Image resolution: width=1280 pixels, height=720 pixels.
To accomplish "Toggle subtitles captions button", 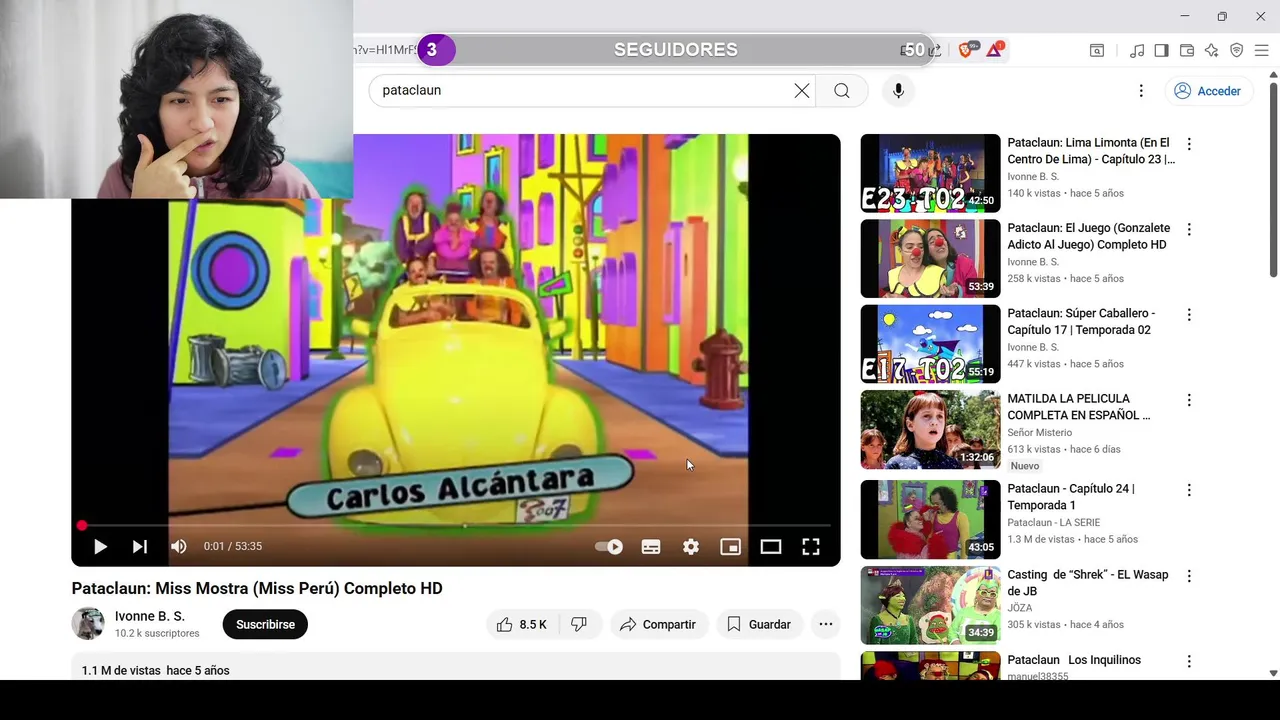I will point(651,546).
